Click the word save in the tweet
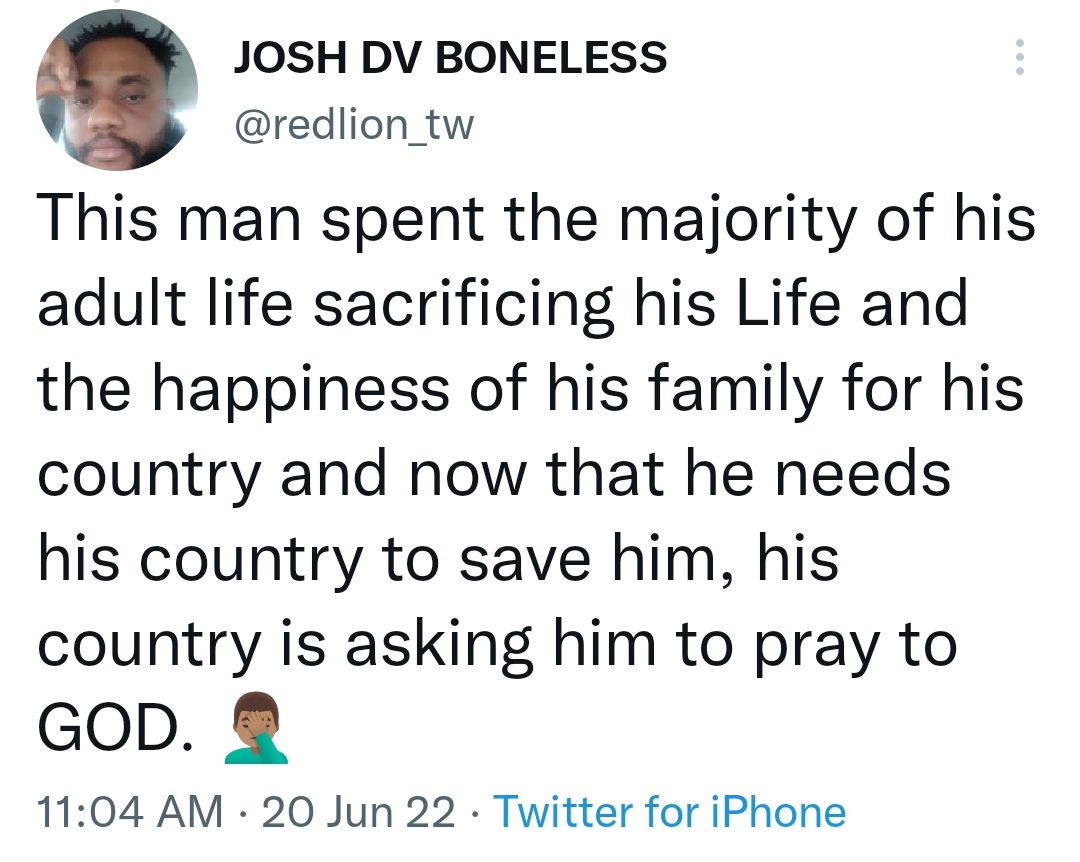This screenshot has height=862, width=1080. [525, 560]
